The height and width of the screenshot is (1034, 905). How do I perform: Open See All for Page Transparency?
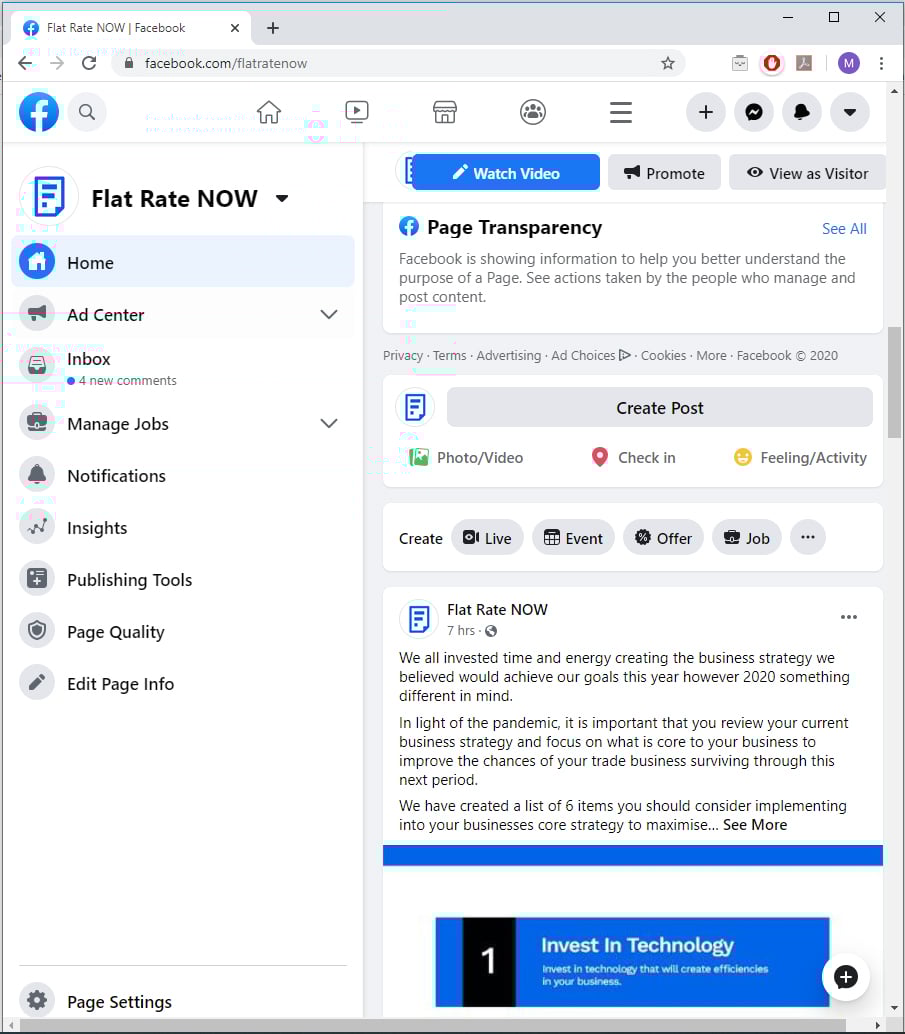coord(844,229)
